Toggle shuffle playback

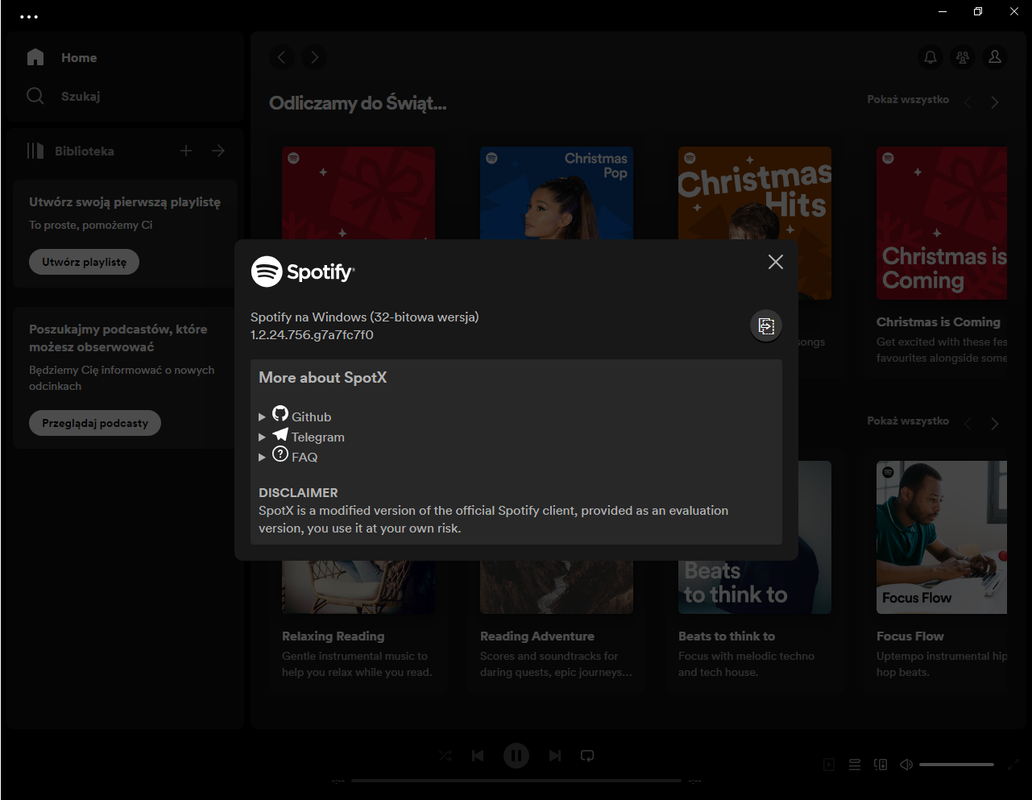[446, 756]
